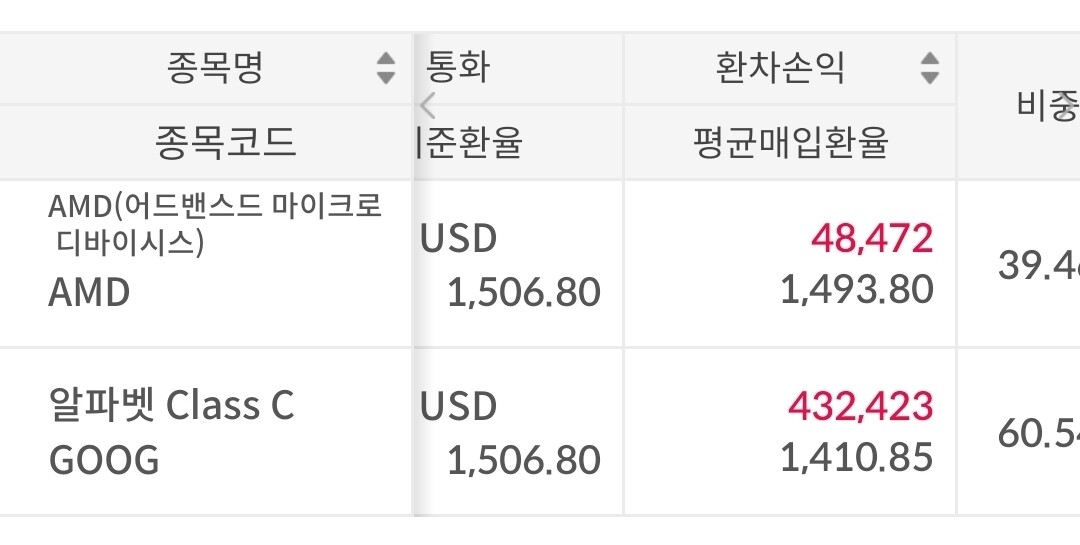Image resolution: width=1080 pixels, height=545 pixels.
Task: Select USD currency in the GOOG row
Action: (x=459, y=407)
